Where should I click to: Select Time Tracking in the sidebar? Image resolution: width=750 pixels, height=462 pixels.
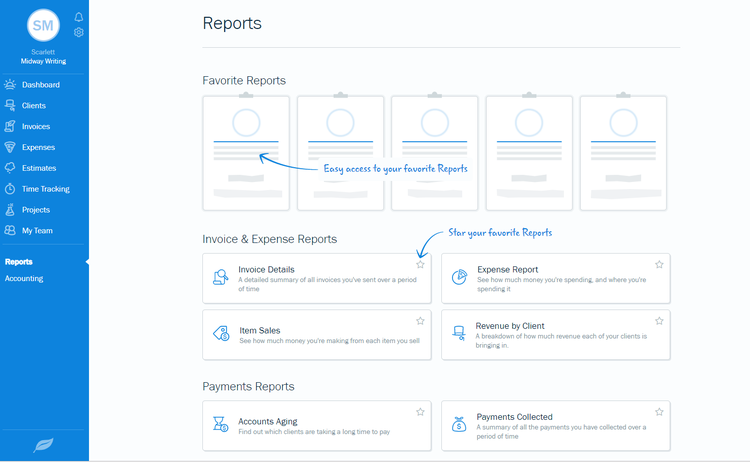pyautogui.click(x=45, y=189)
